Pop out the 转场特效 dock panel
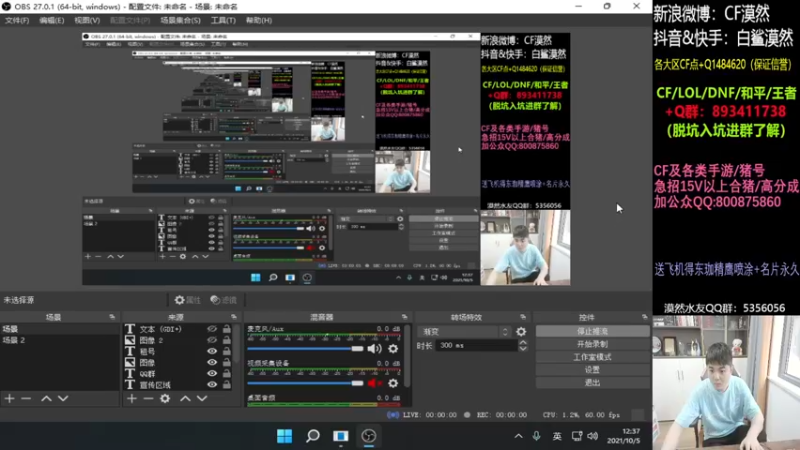 point(523,317)
